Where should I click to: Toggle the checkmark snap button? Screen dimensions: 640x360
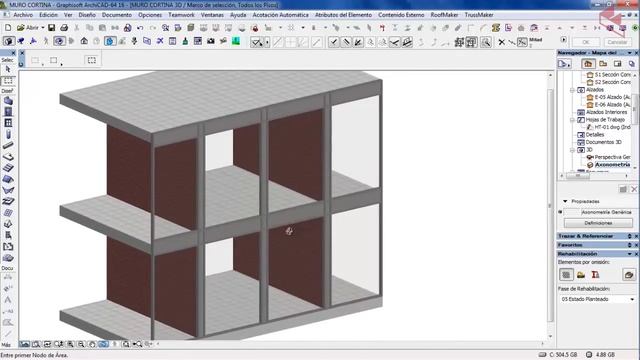pos(333,42)
